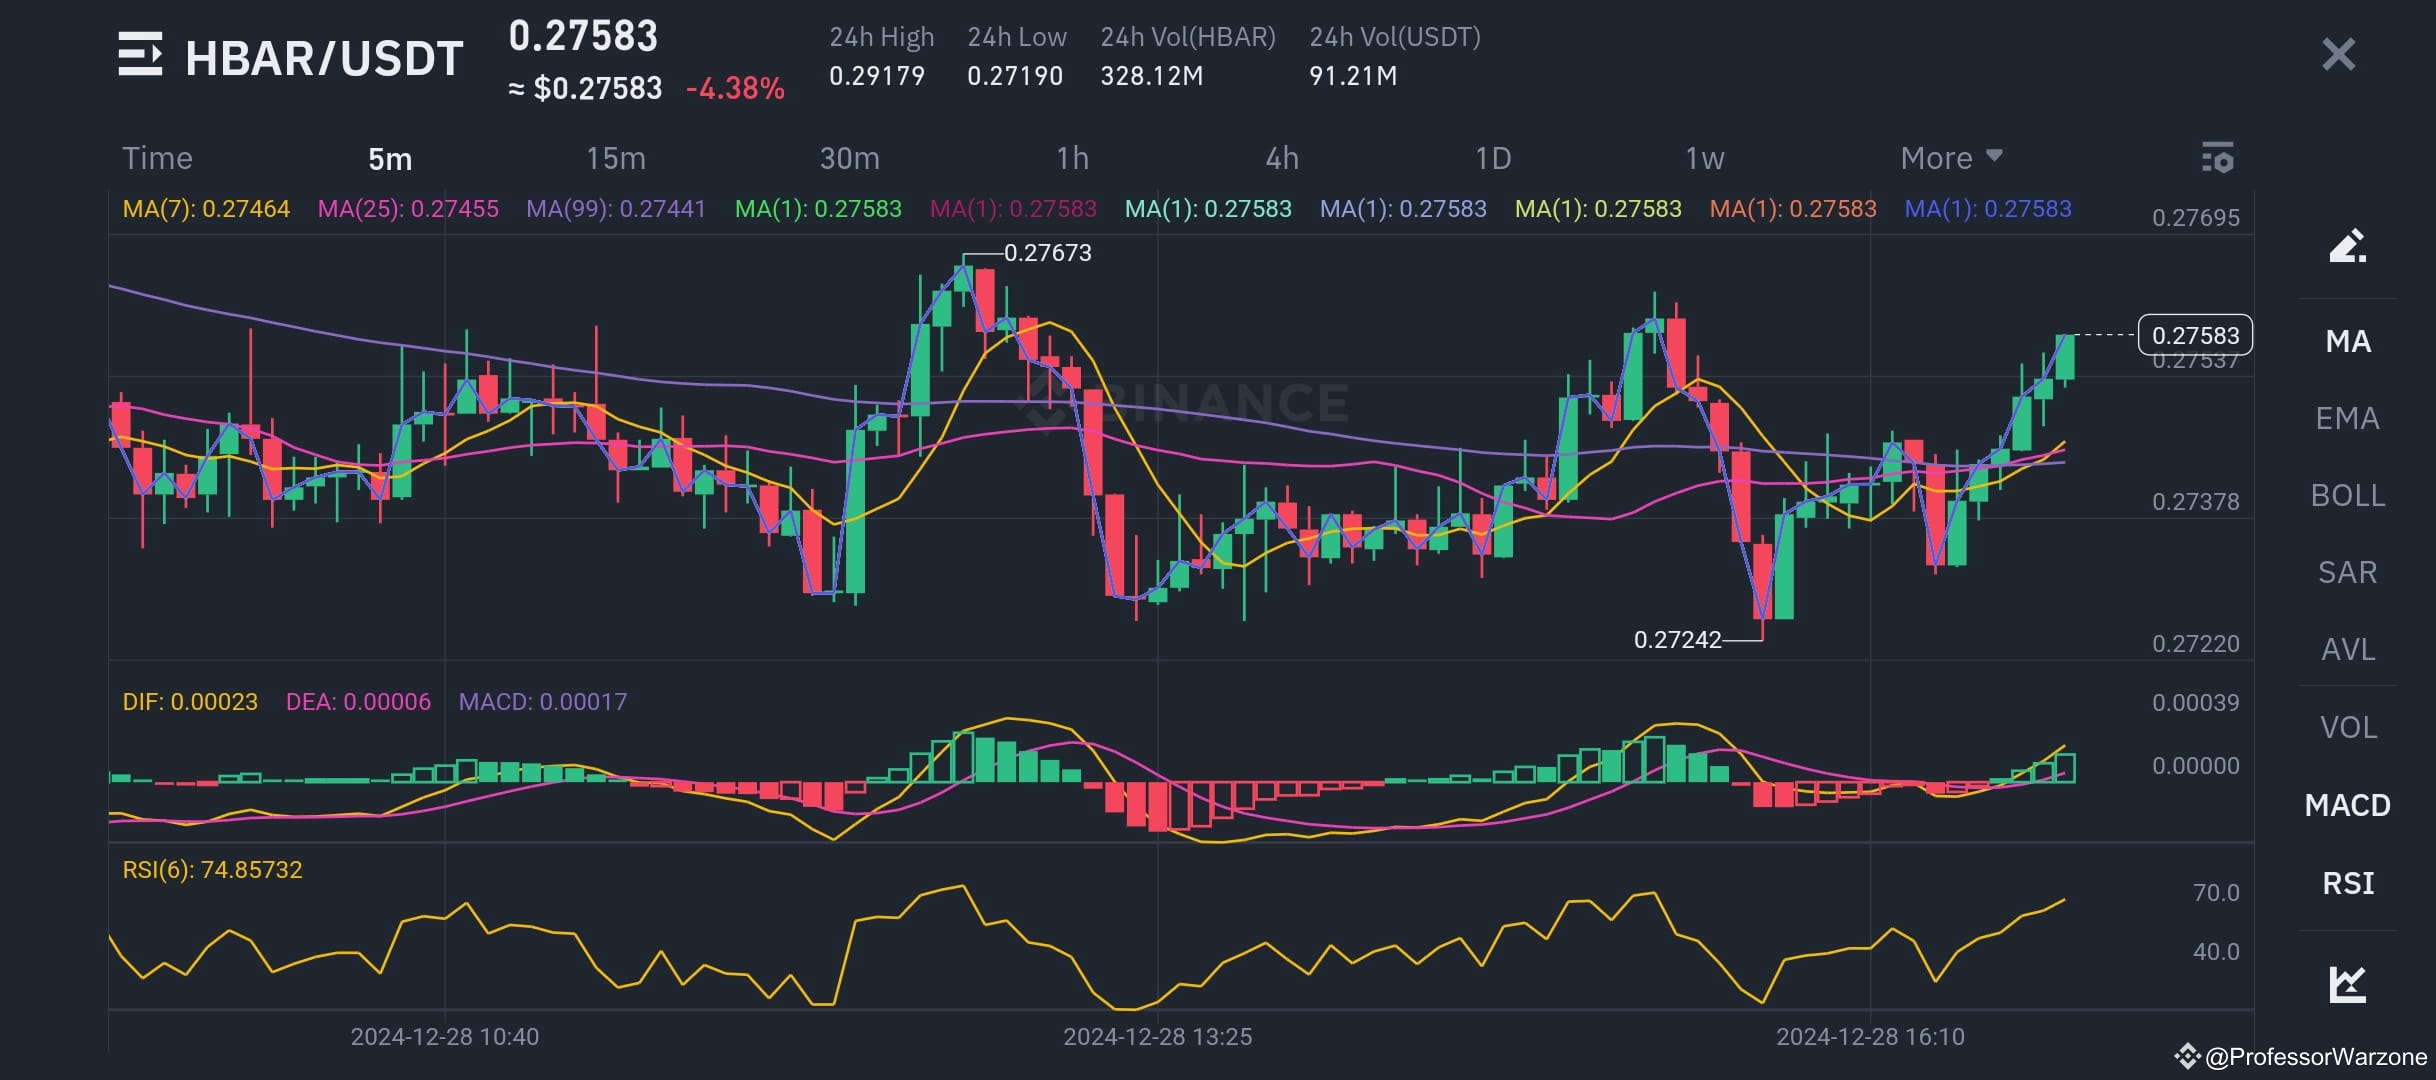
Task: Click the MA(7): 0.27464 legend
Action: click(x=206, y=209)
